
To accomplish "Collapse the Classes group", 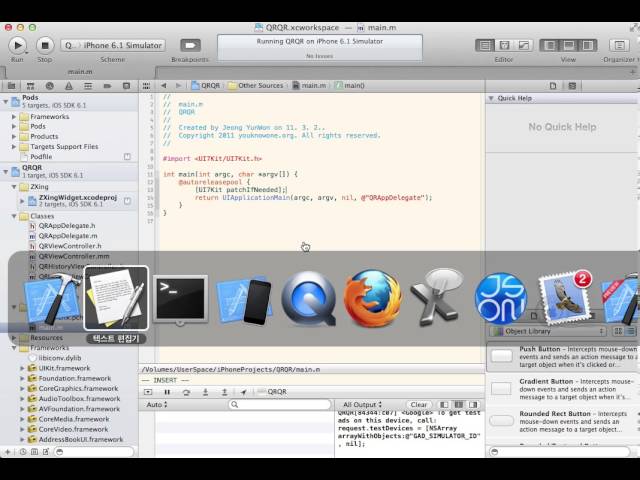I will pos(14,216).
